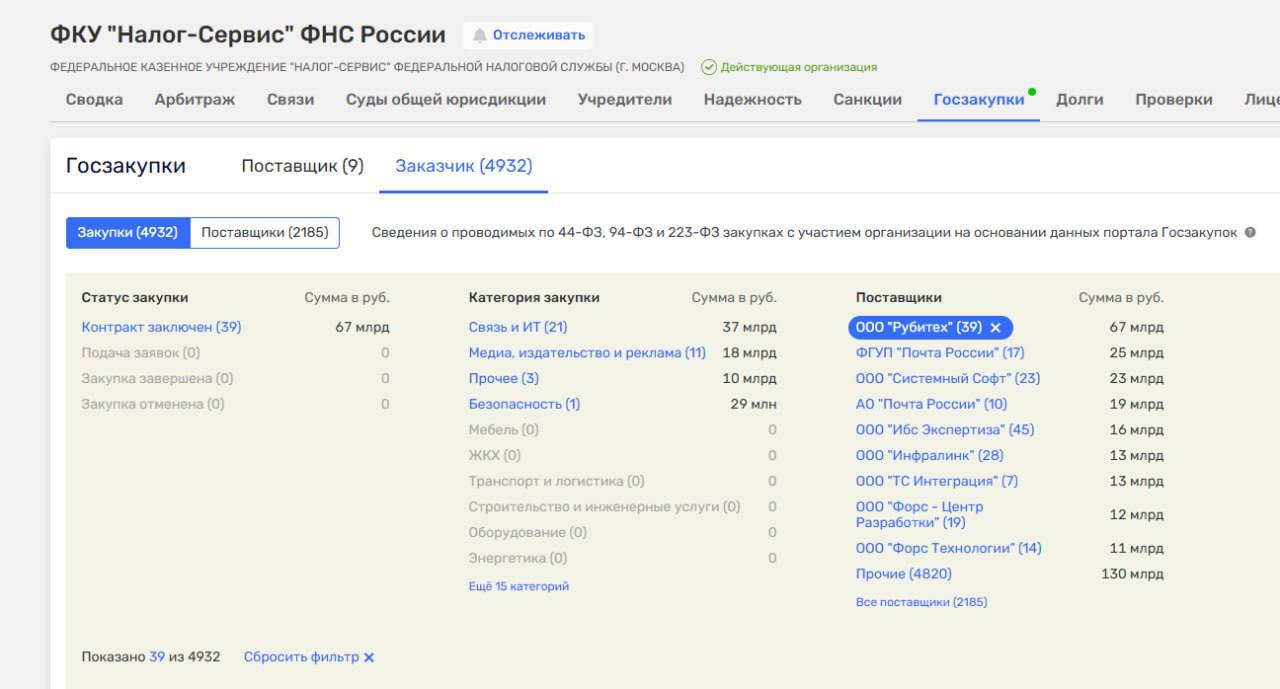
Task: Filter by АО "Почта России" (10)
Action: point(931,404)
